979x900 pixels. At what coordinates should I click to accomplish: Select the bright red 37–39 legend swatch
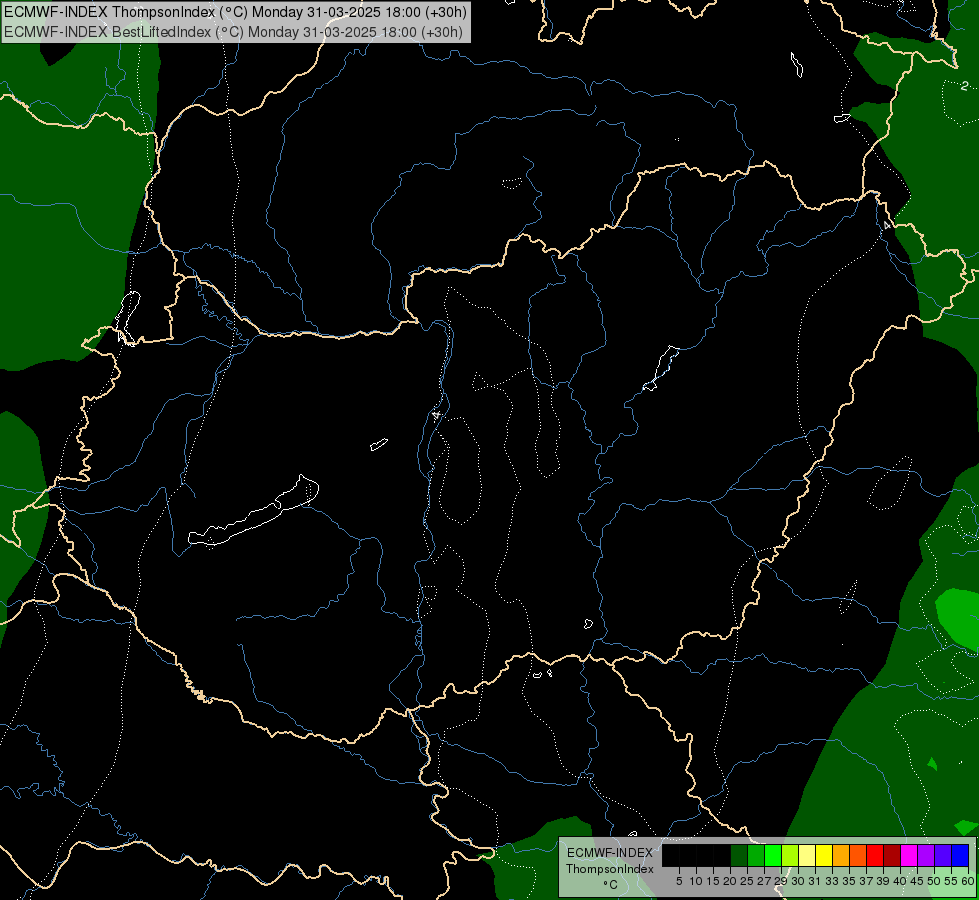[x=875, y=856]
